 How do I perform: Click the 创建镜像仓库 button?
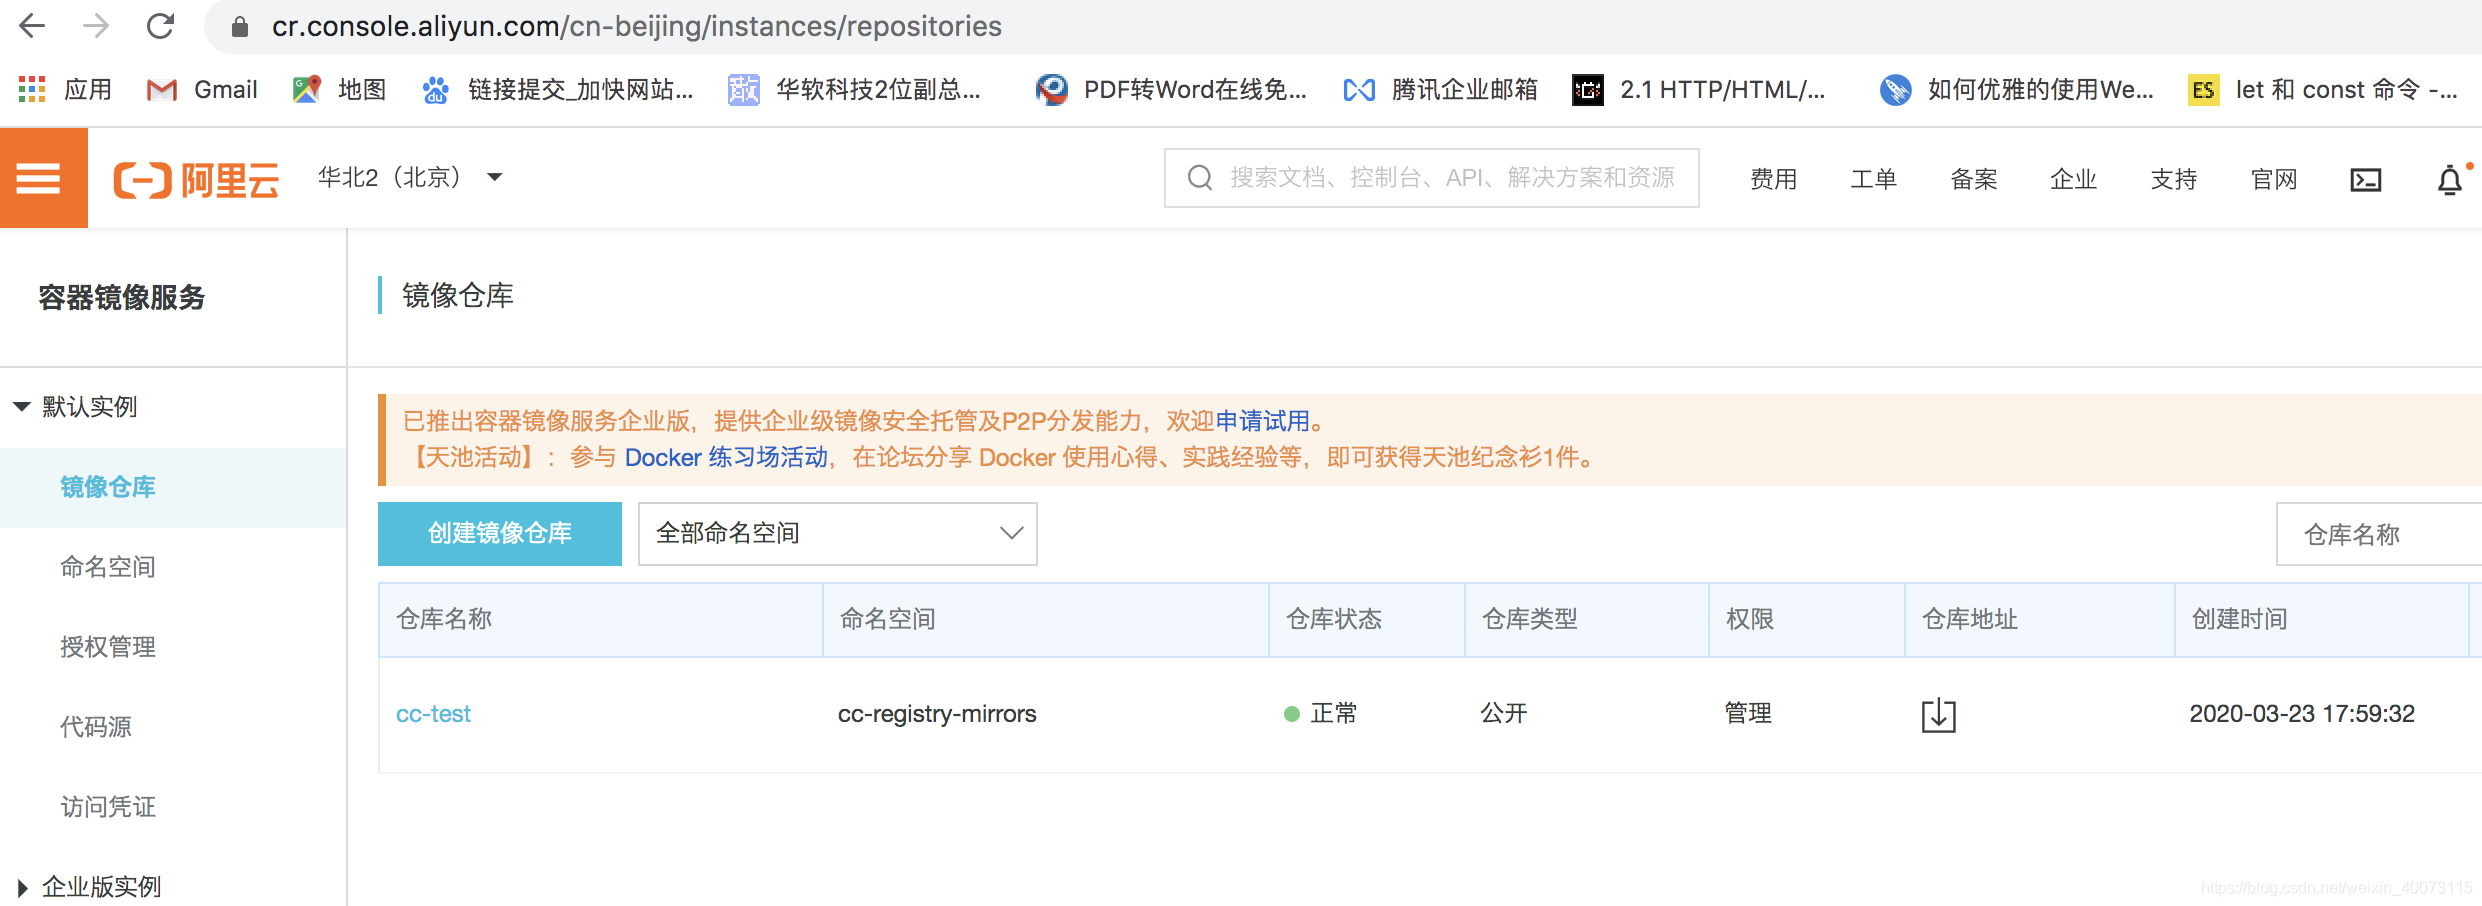click(x=500, y=534)
